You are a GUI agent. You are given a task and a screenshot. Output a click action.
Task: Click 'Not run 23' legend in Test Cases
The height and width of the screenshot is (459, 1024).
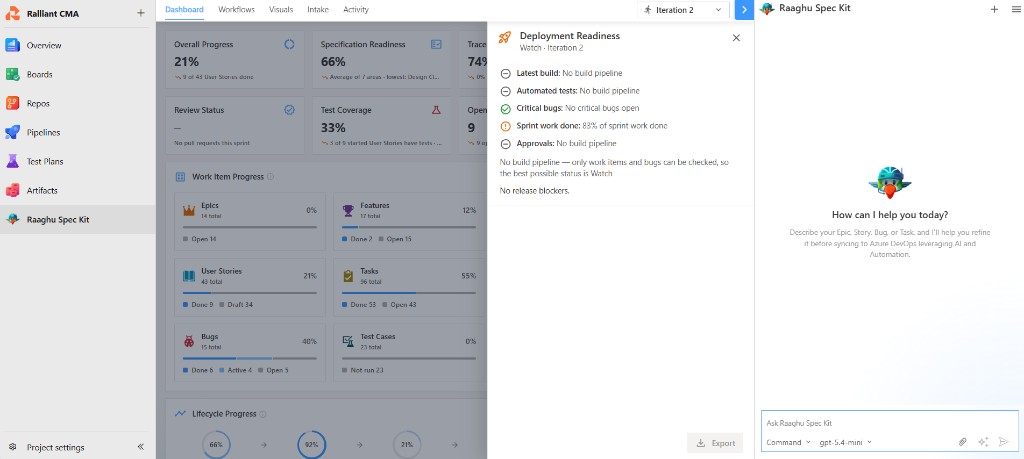(x=362, y=370)
